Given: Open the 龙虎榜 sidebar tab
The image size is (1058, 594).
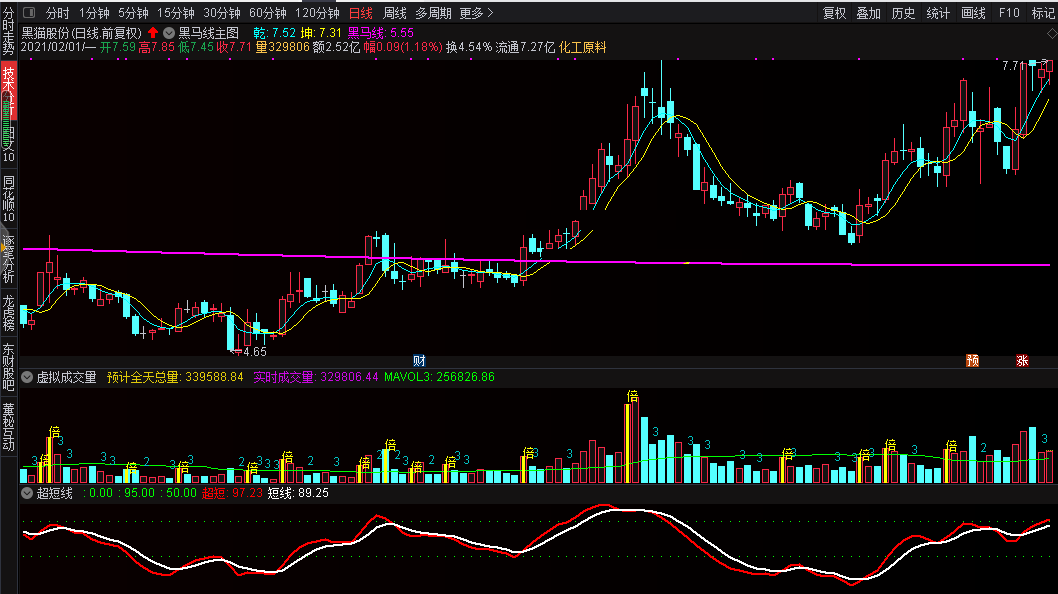Looking at the screenshot, I should click(8, 313).
